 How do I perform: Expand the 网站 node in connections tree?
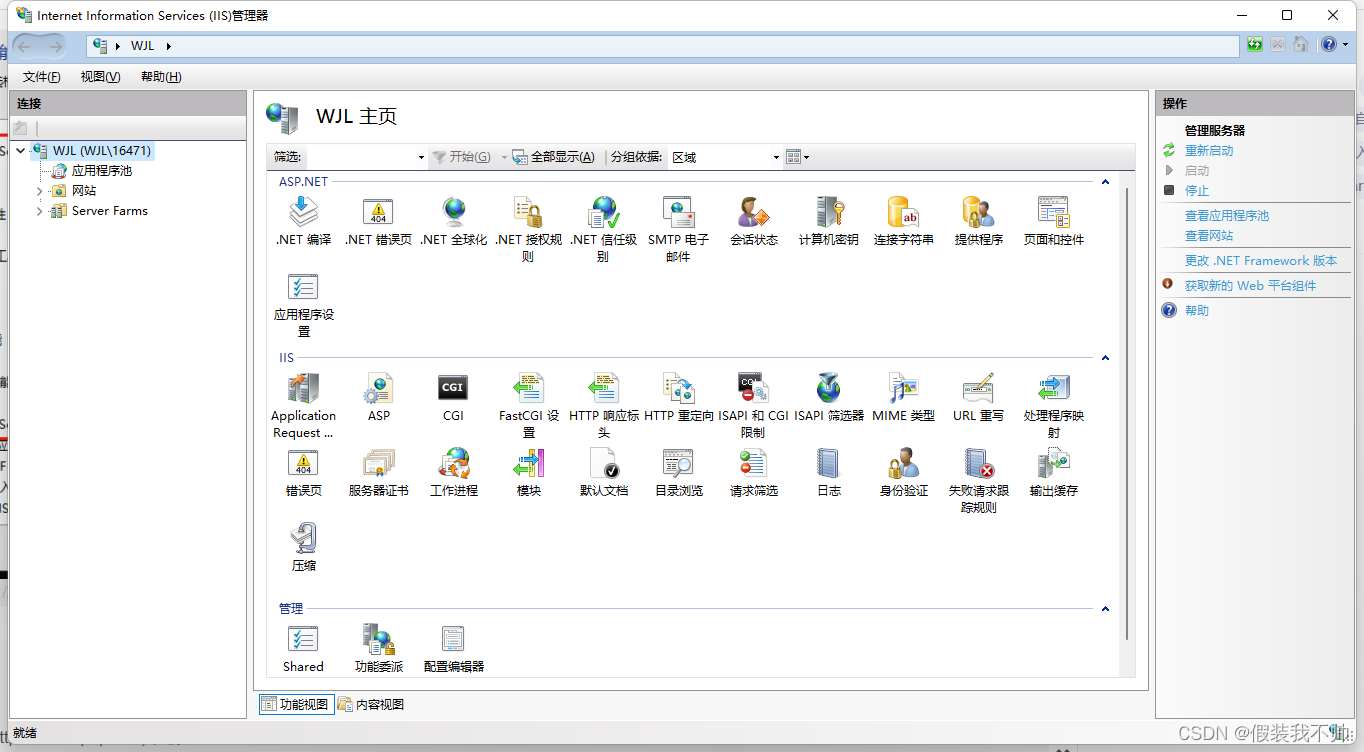(40, 190)
